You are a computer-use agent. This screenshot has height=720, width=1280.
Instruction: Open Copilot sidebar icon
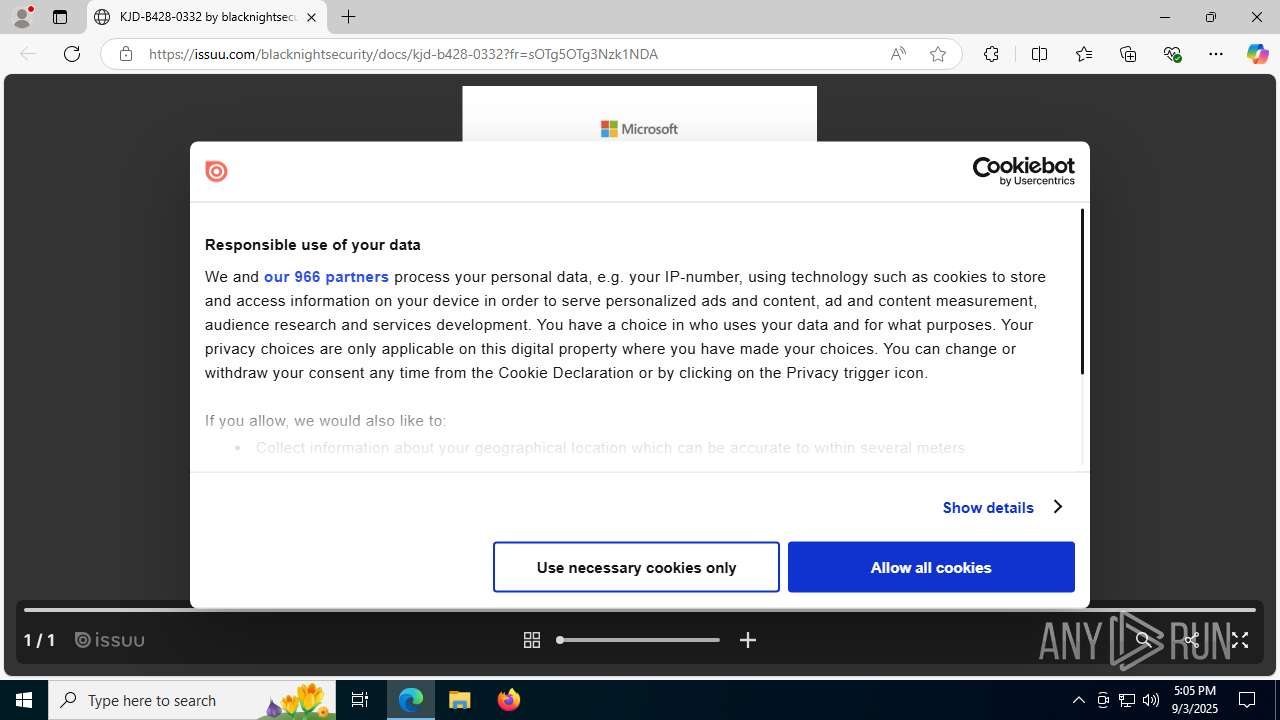(x=1257, y=54)
